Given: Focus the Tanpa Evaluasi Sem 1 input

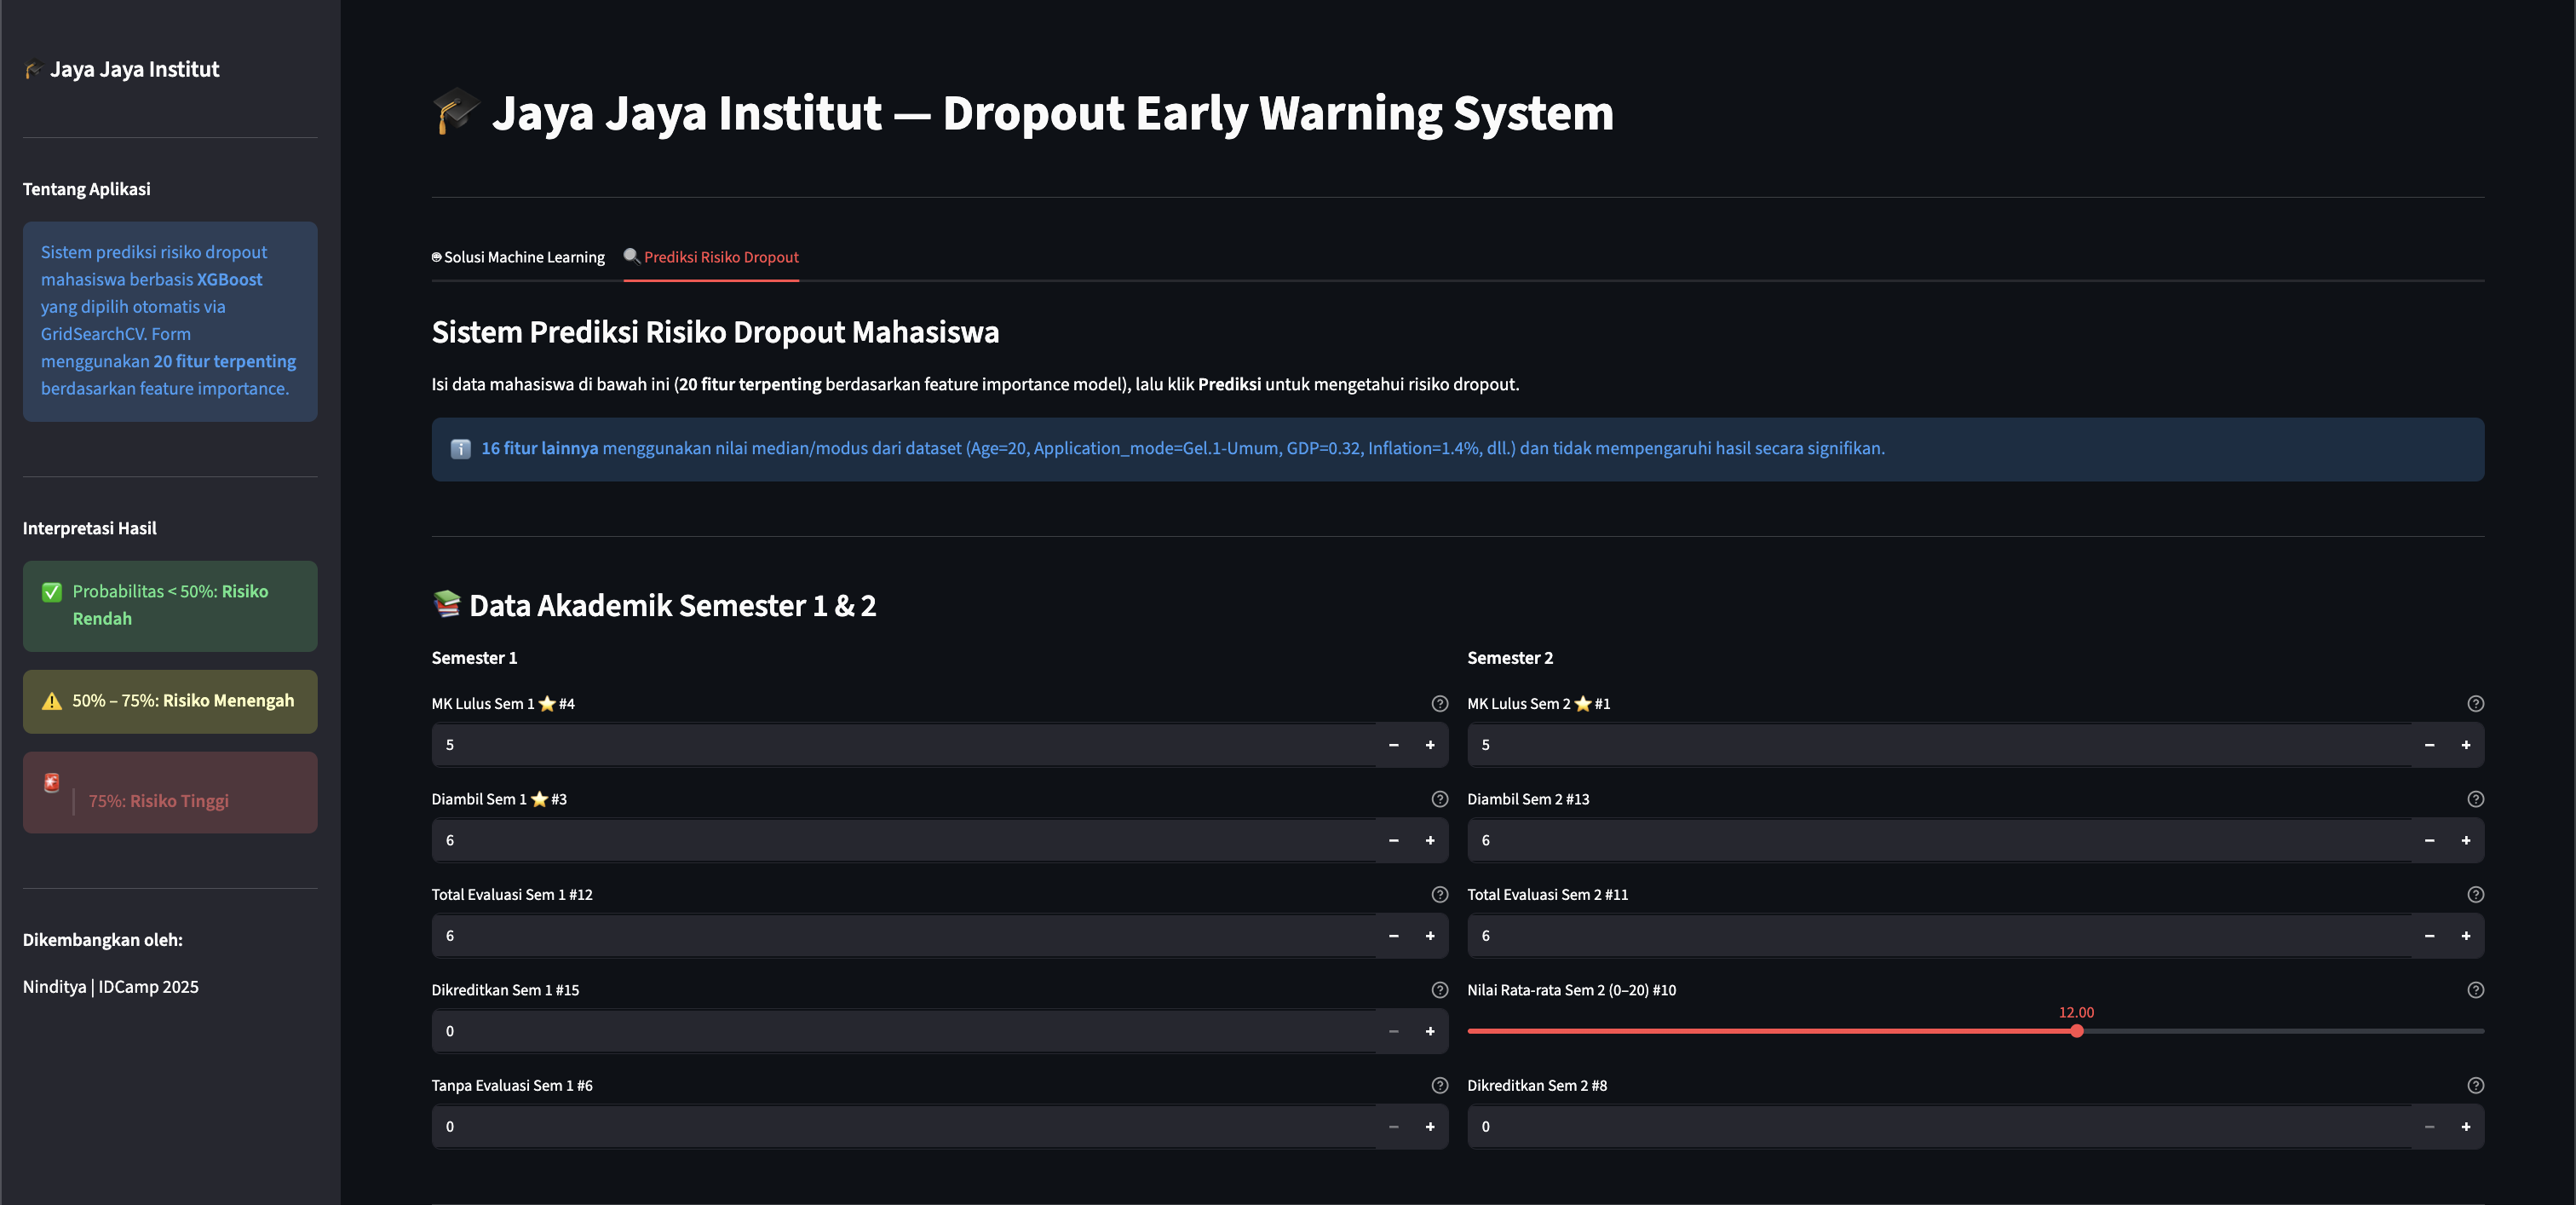Looking at the screenshot, I should [904, 1127].
